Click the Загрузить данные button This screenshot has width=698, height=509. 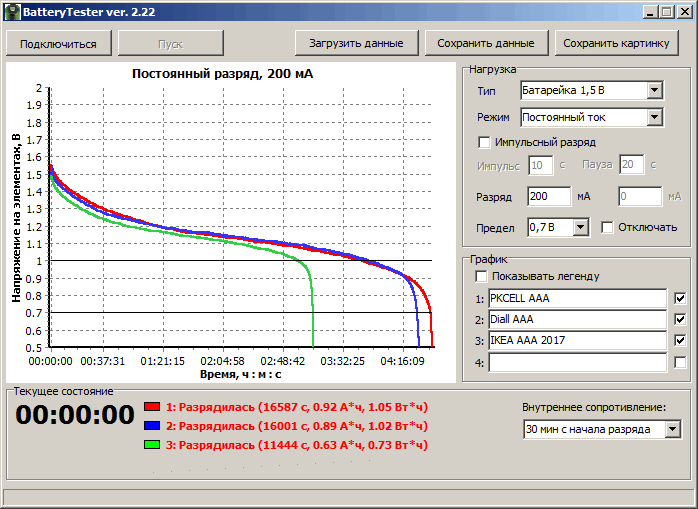pyautogui.click(x=356, y=44)
